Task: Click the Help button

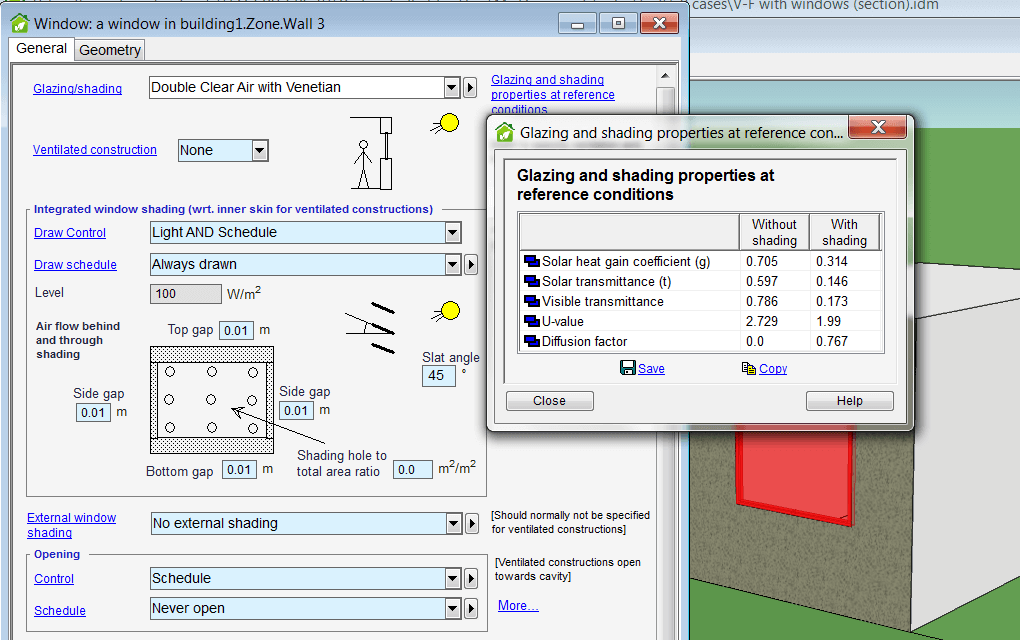Action: [849, 401]
